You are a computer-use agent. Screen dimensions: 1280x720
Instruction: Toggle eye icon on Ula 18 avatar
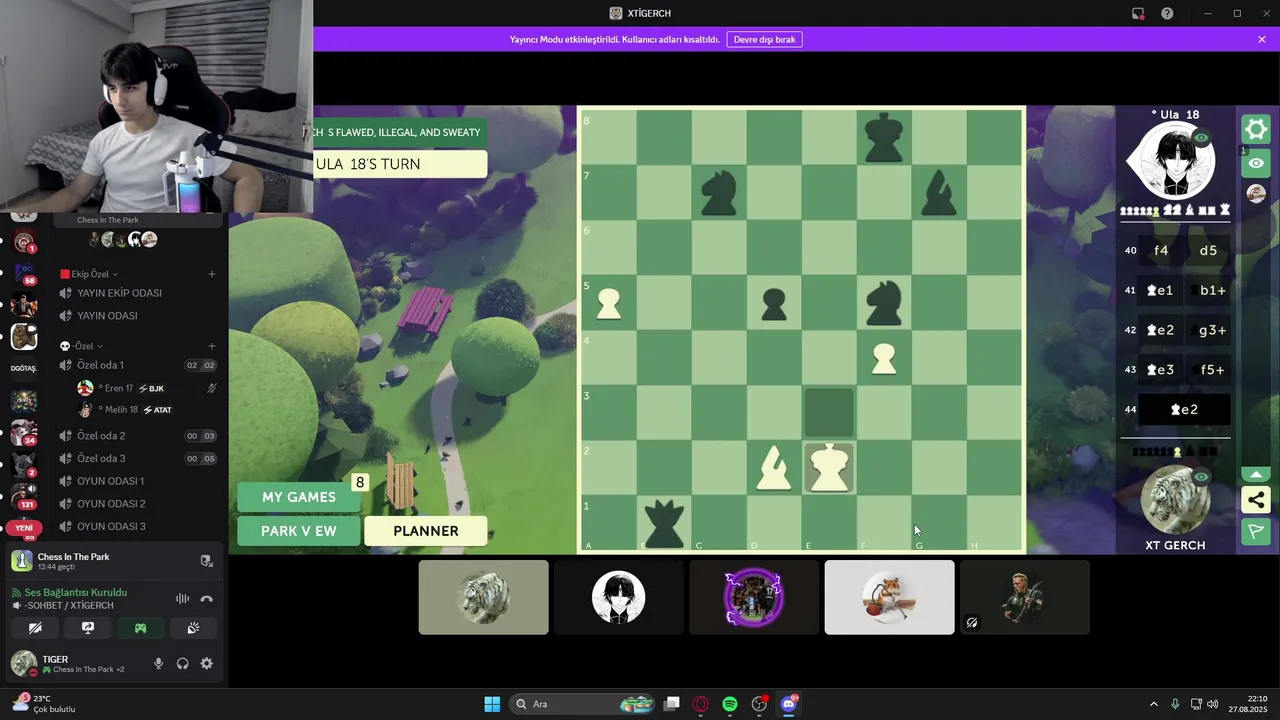tap(1202, 138)
